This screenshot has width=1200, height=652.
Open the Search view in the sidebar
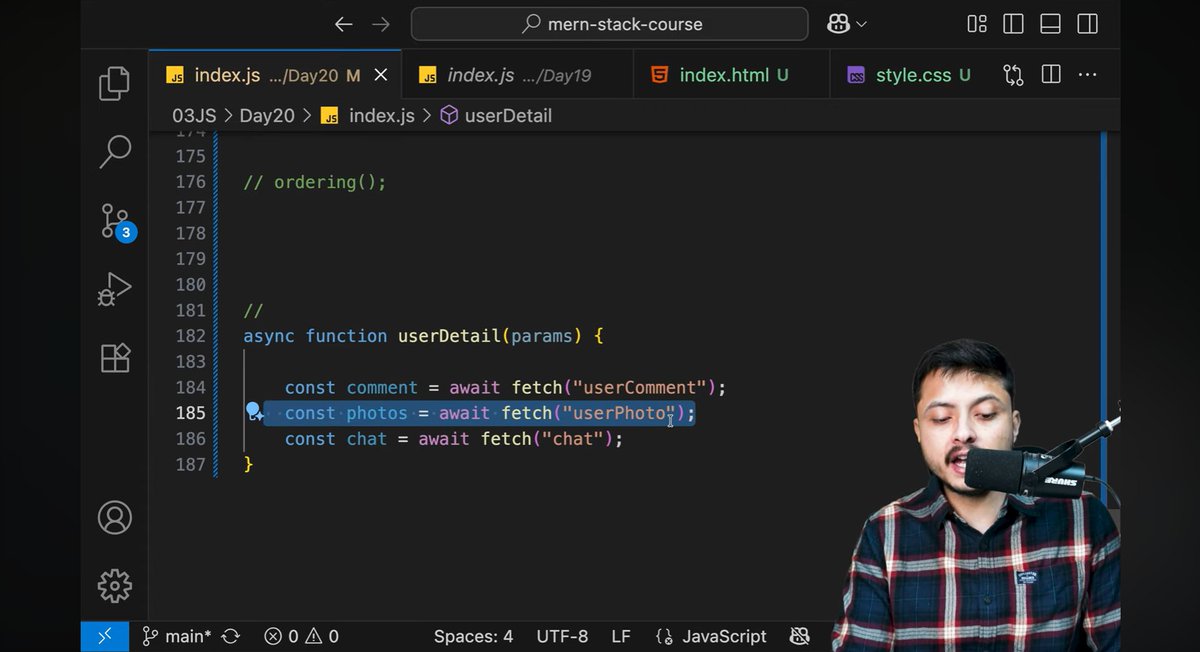pyautogui.click(x=114, y=152)
